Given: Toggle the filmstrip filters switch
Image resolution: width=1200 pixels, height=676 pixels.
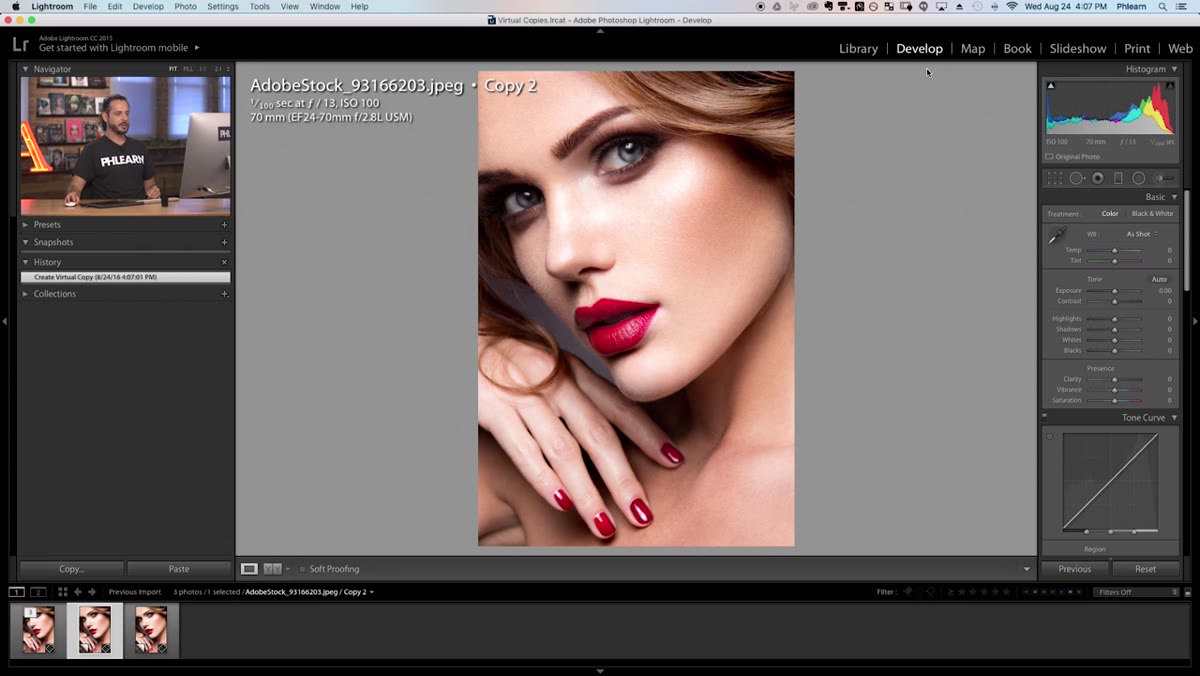Looking at the screenshot, I should [1188, 592].
